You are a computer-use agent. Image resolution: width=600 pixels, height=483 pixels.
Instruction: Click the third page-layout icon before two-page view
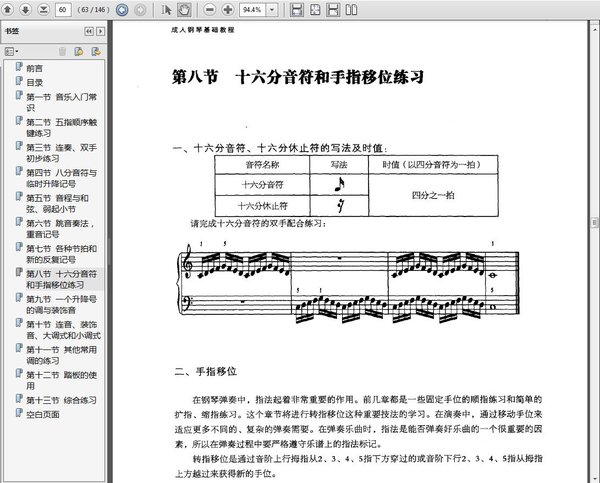coord(333,10)
